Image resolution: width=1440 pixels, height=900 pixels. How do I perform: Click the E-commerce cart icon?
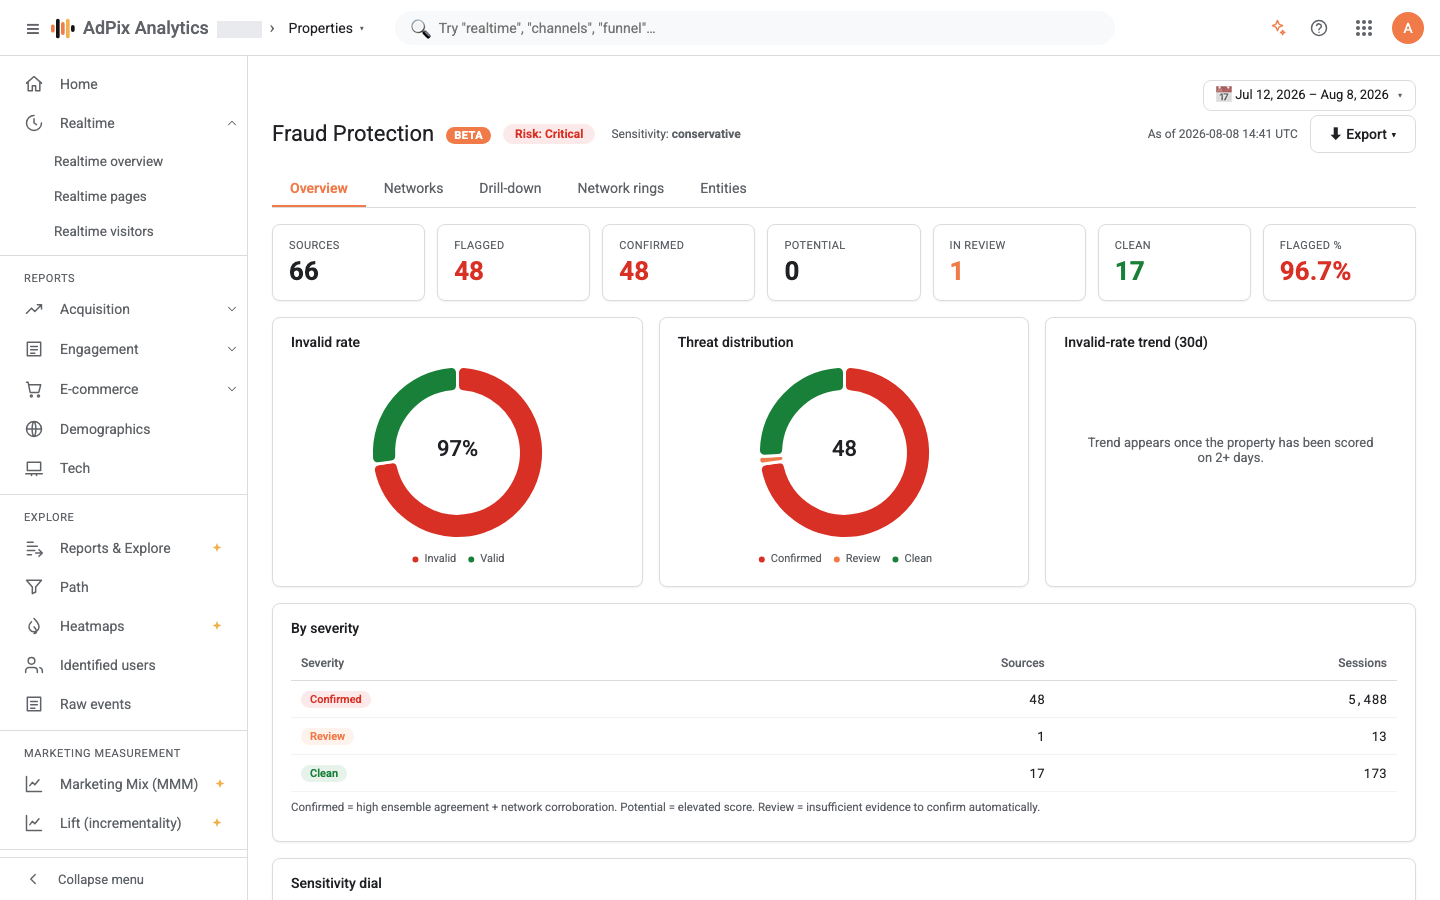(x=34, y=389)
